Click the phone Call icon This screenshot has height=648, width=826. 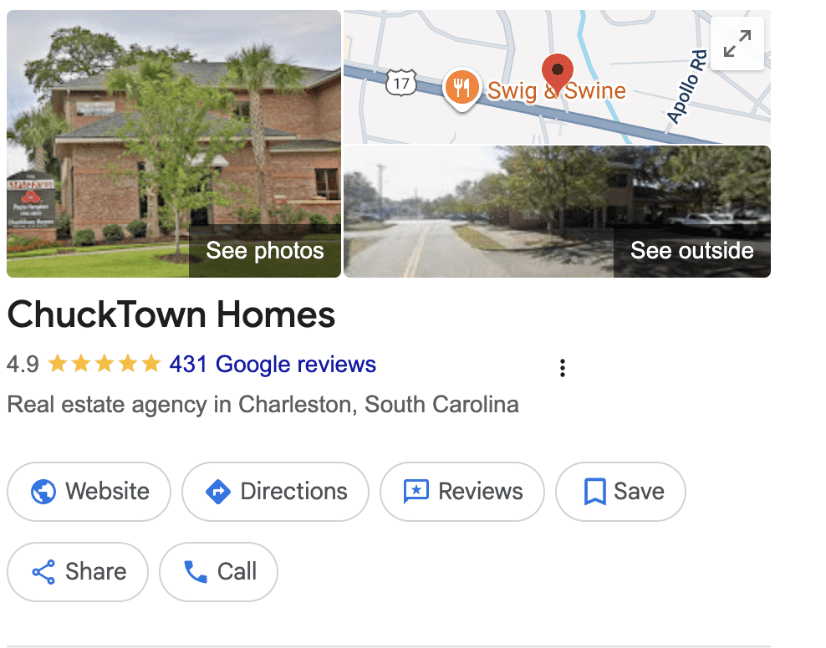(x=195, y=572)
